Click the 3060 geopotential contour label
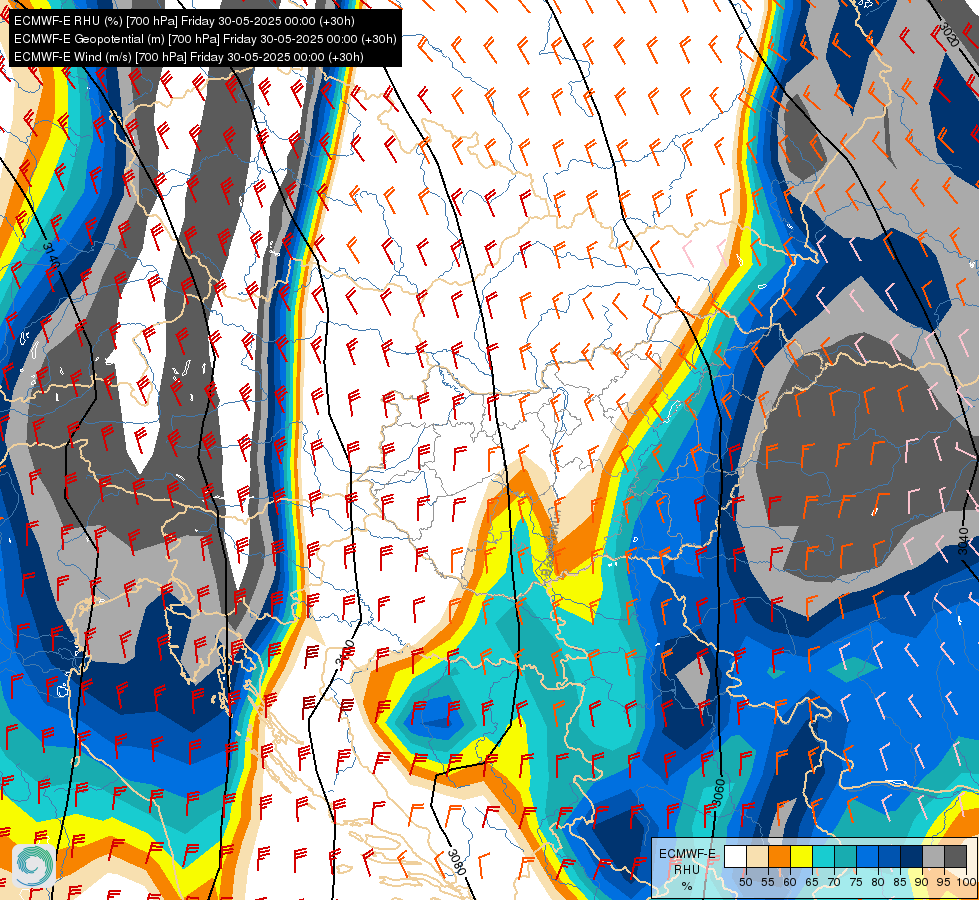 (719, 792)
